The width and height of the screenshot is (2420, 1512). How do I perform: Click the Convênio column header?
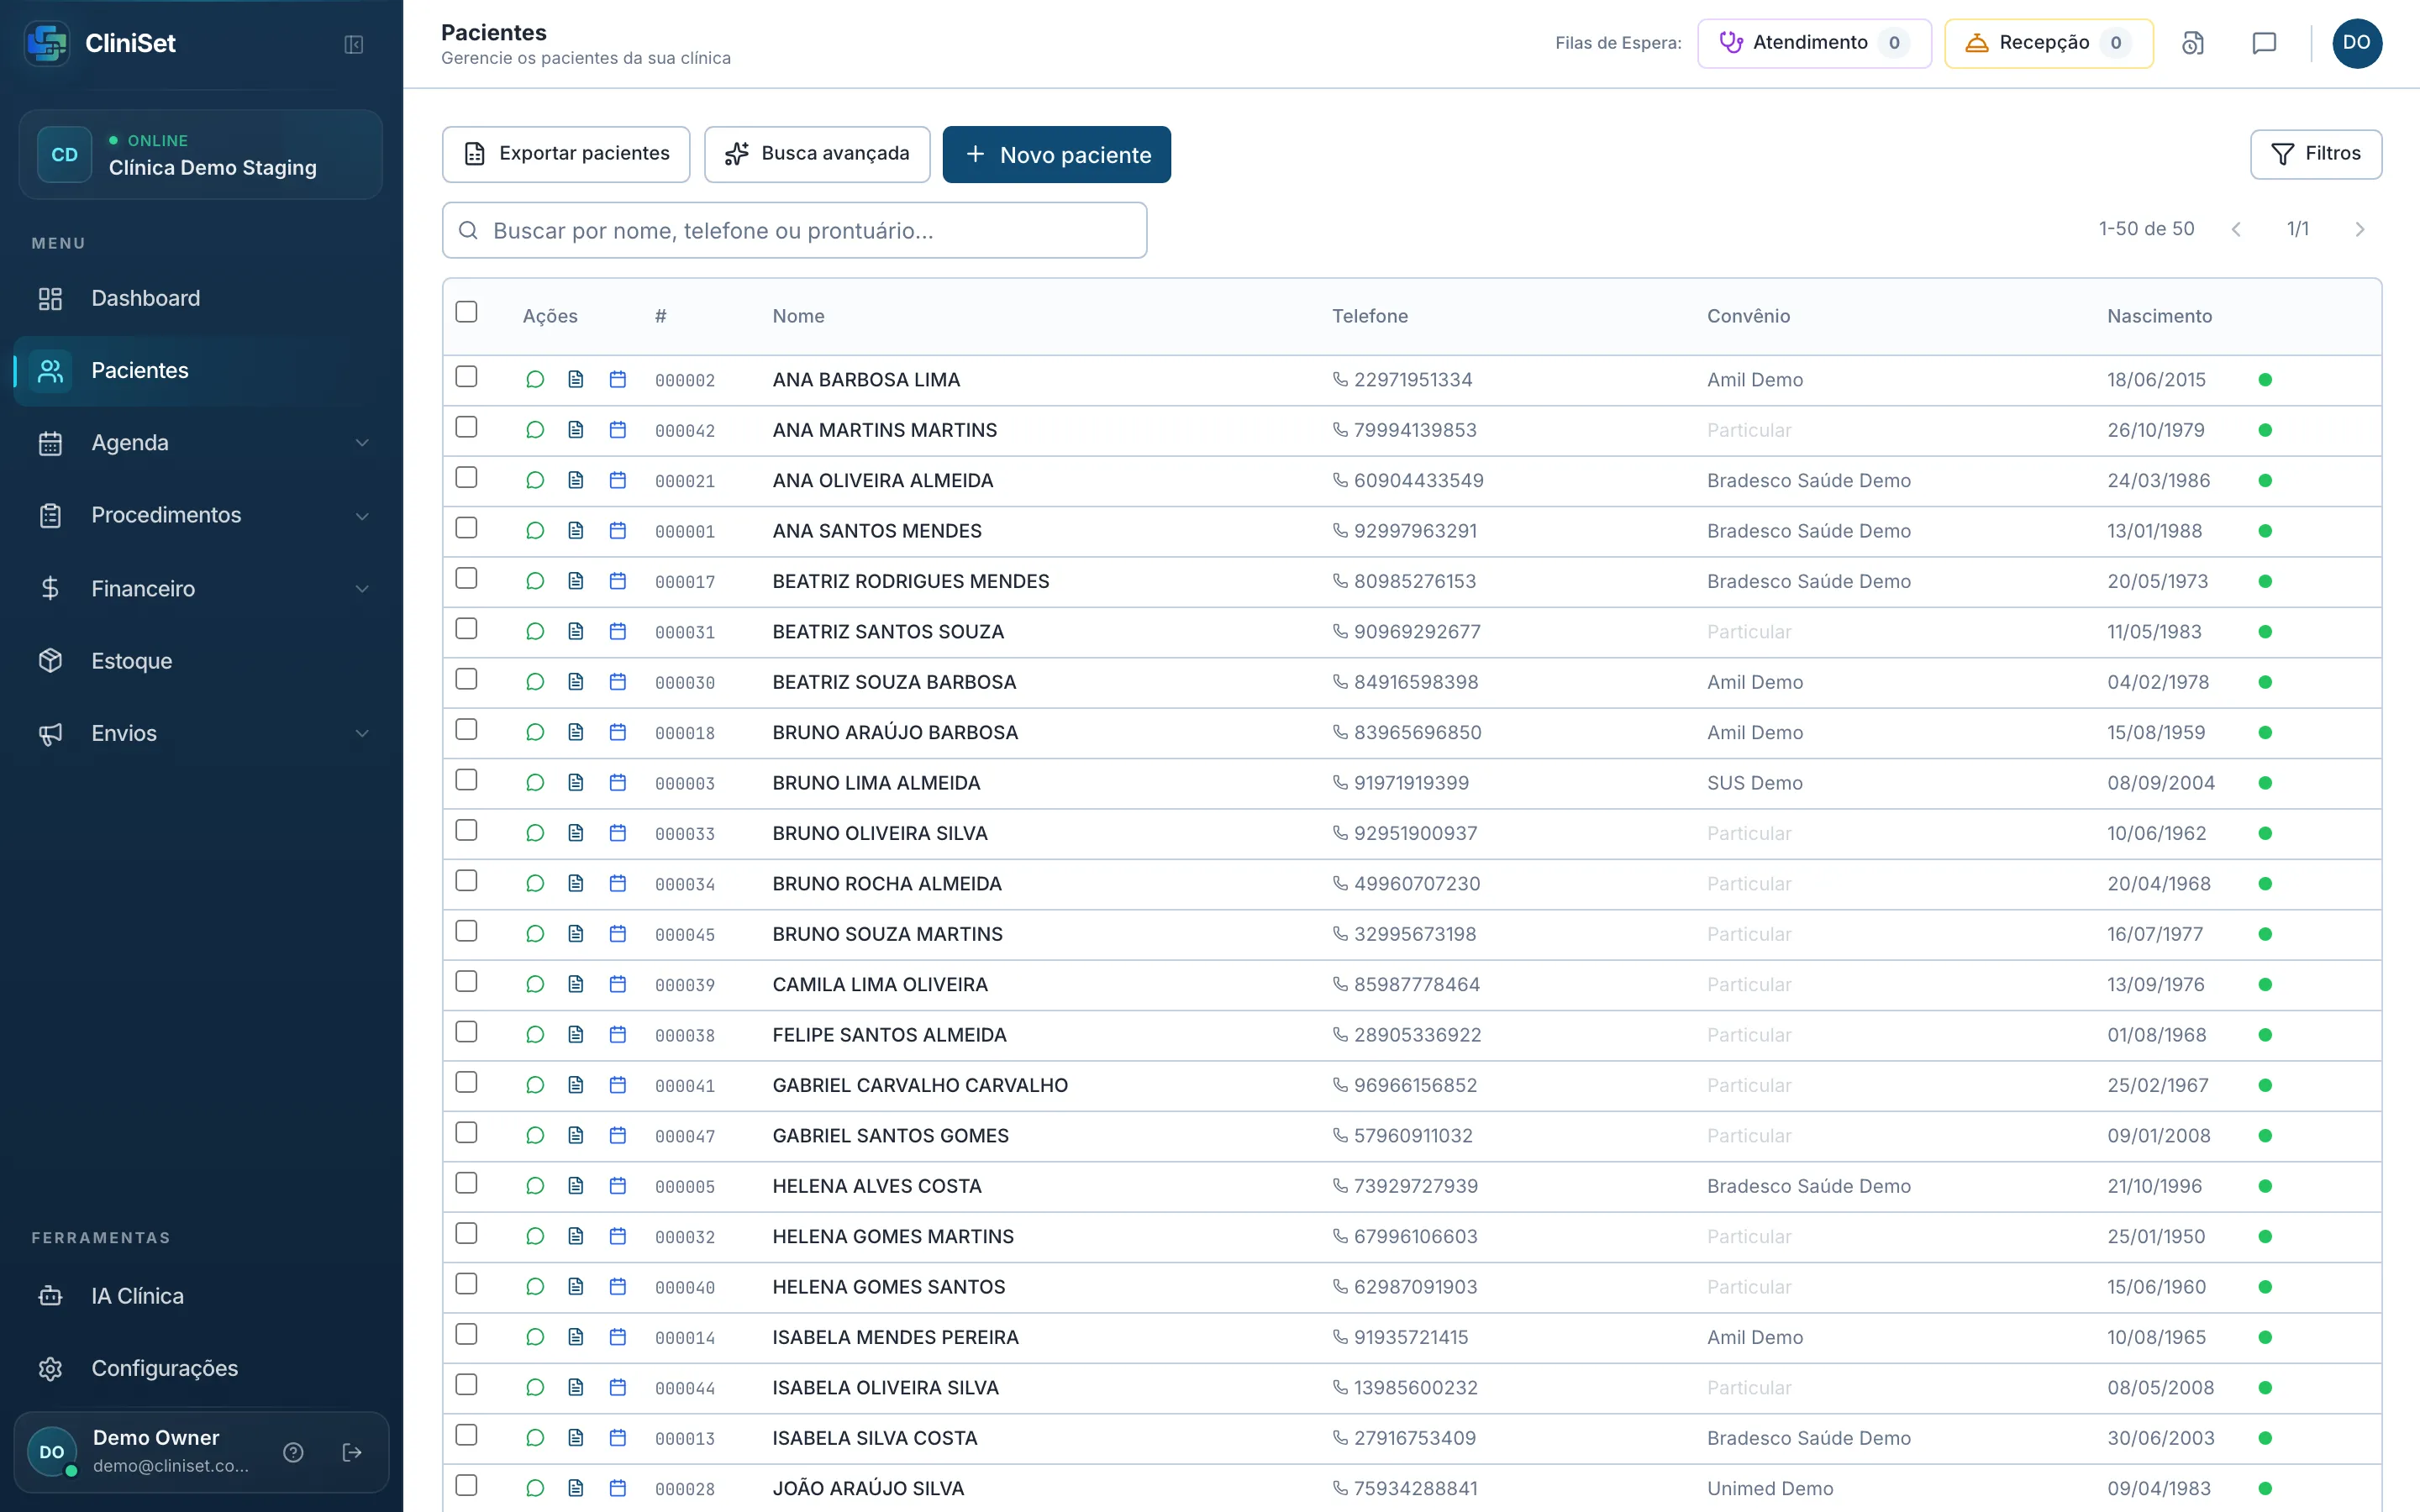[x=1748, y=316]
